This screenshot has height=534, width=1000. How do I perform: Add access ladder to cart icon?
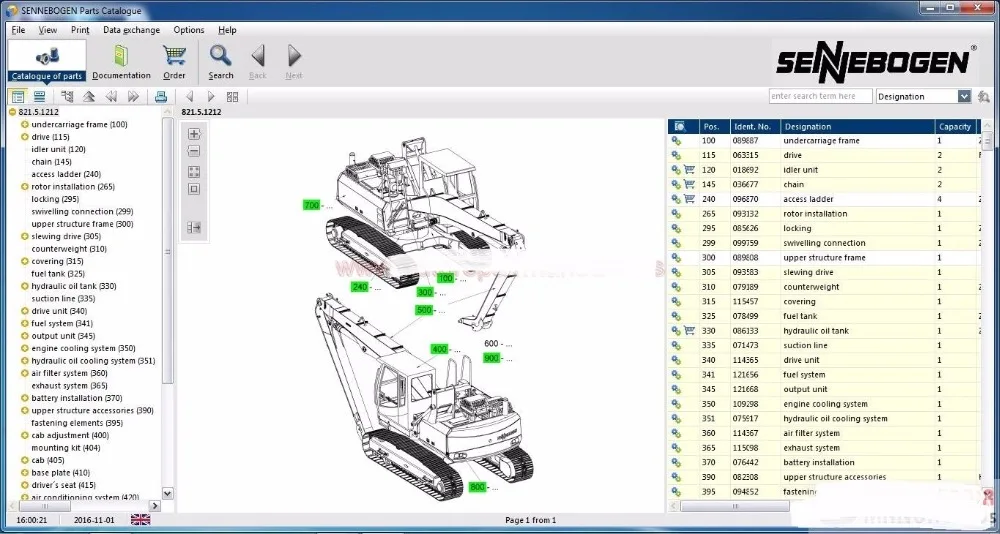pyautogui.click(x=689, y=199)
